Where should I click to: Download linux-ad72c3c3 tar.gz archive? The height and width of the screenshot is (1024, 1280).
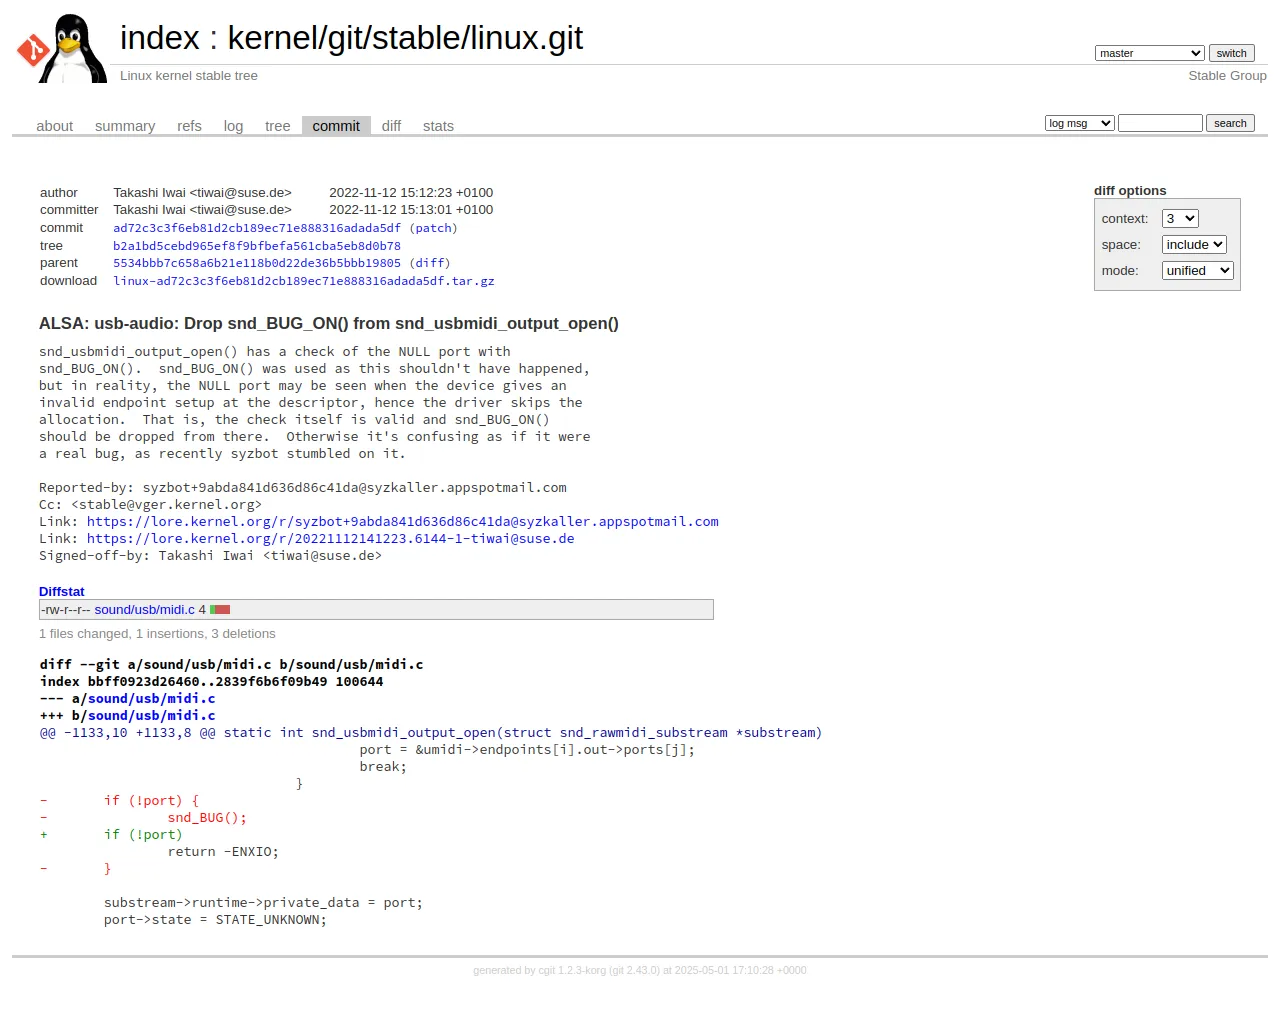tap(304, 281)
